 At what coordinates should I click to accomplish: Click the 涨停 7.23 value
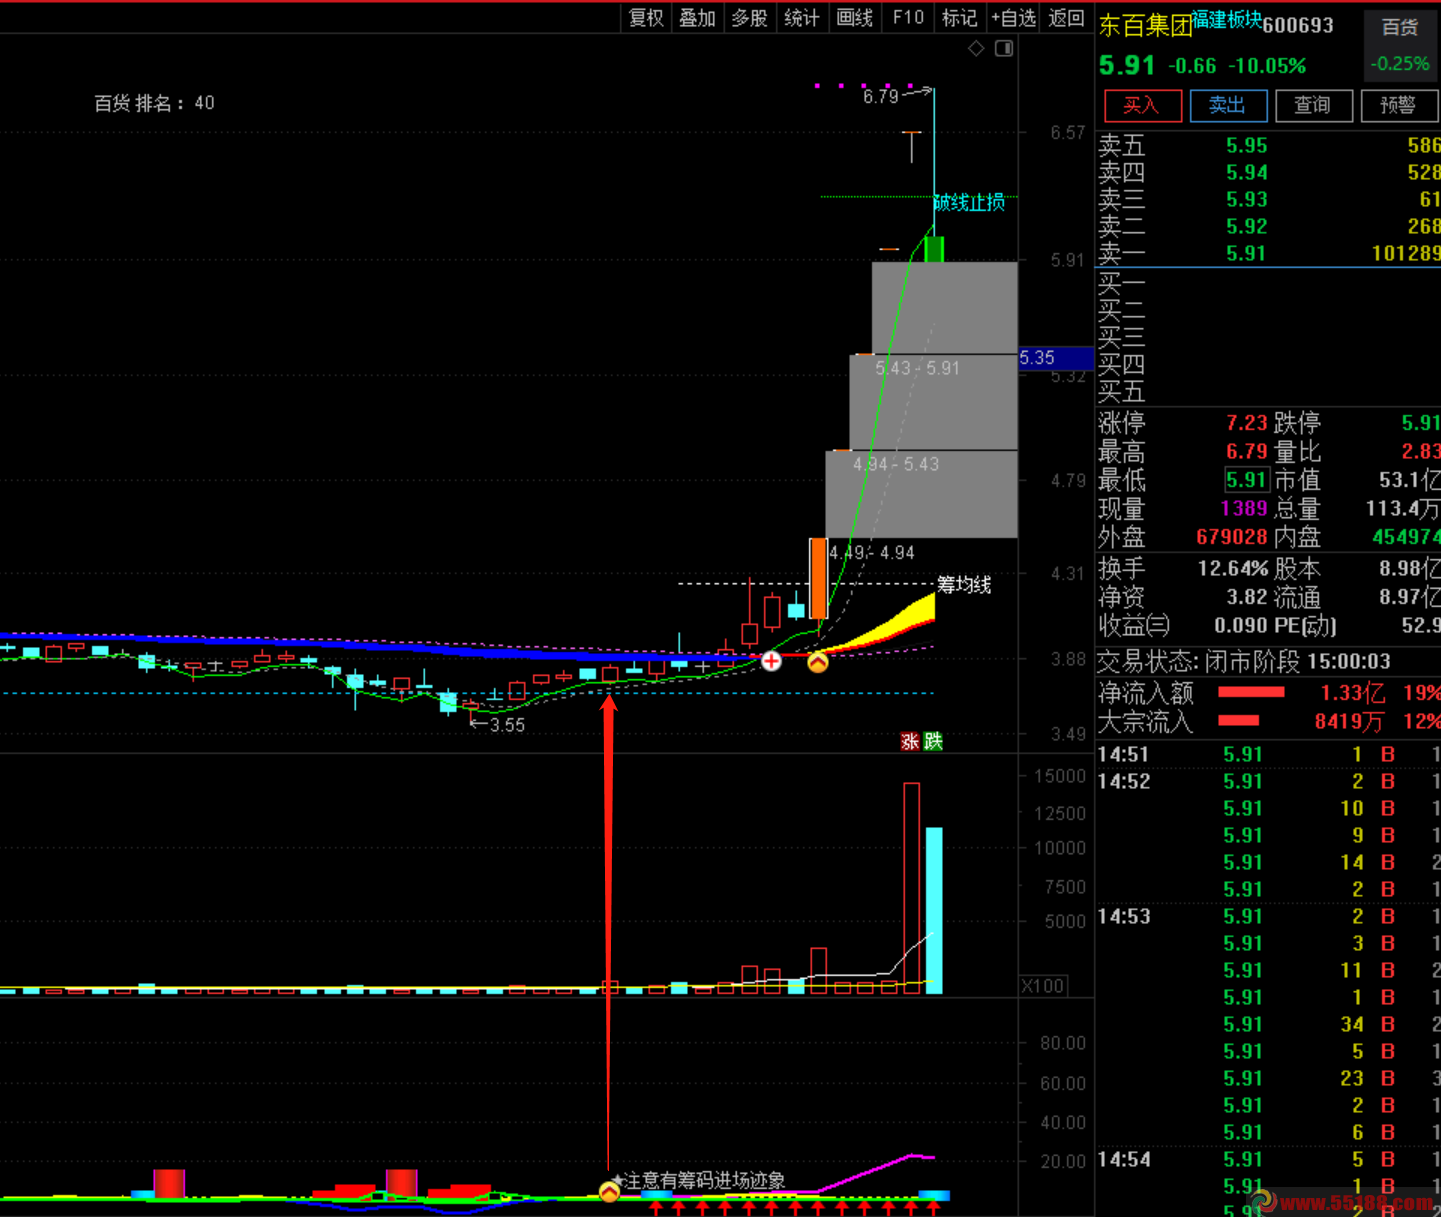click(1246, 423)
